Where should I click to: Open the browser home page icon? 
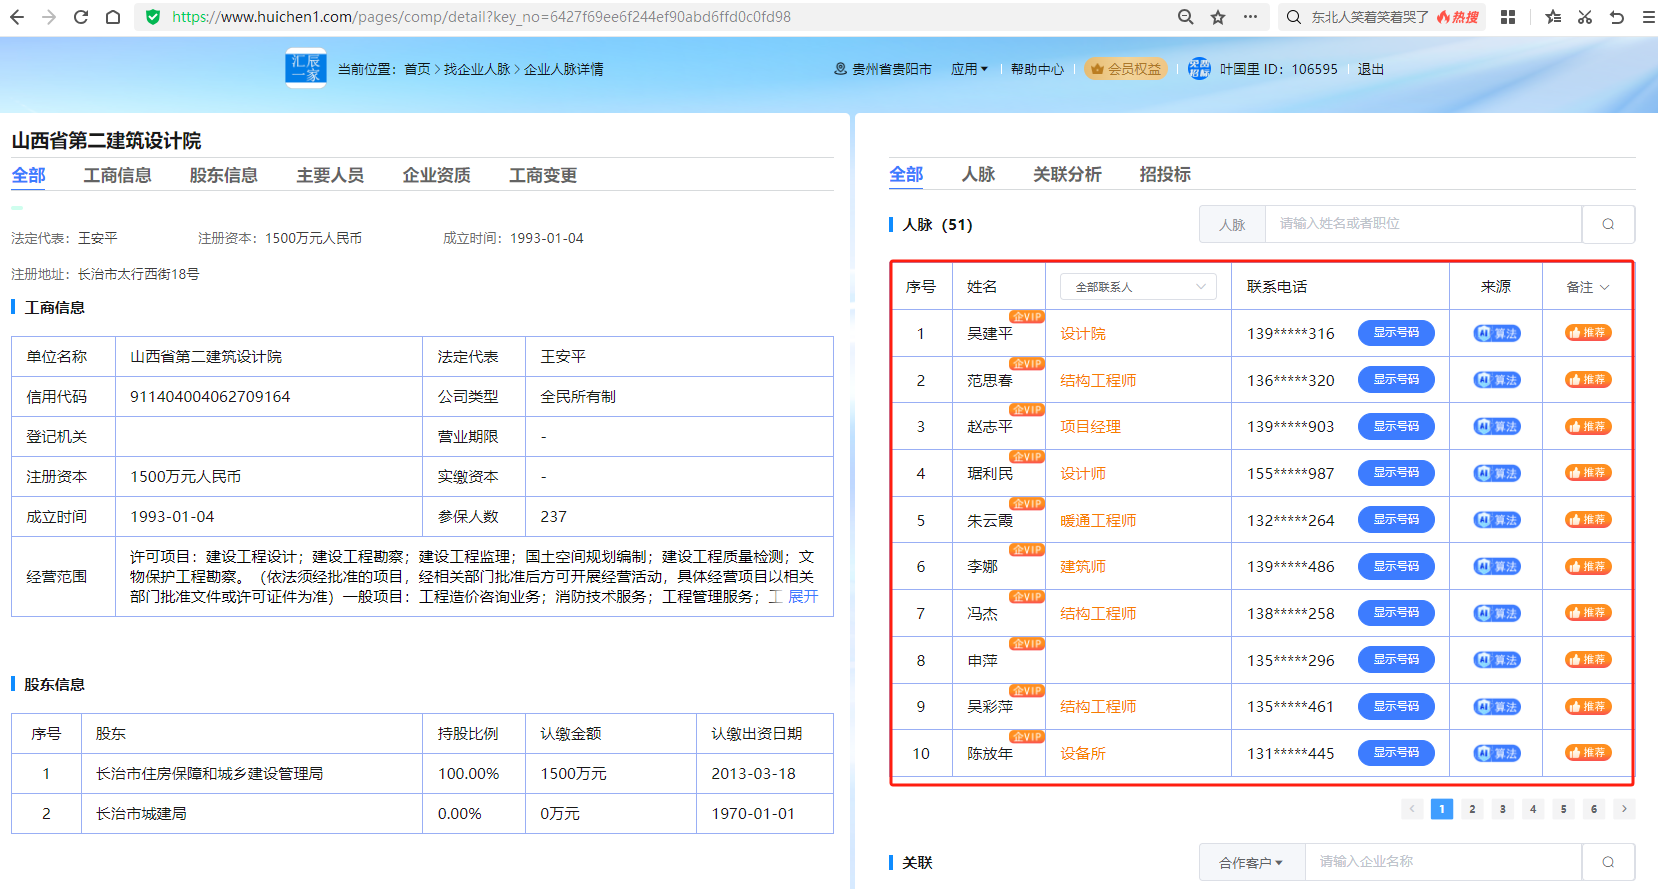113,17
